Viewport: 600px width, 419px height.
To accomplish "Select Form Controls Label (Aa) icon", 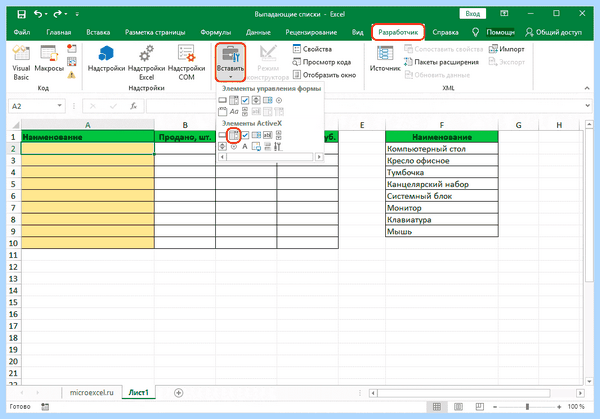I will pos(234,112).
